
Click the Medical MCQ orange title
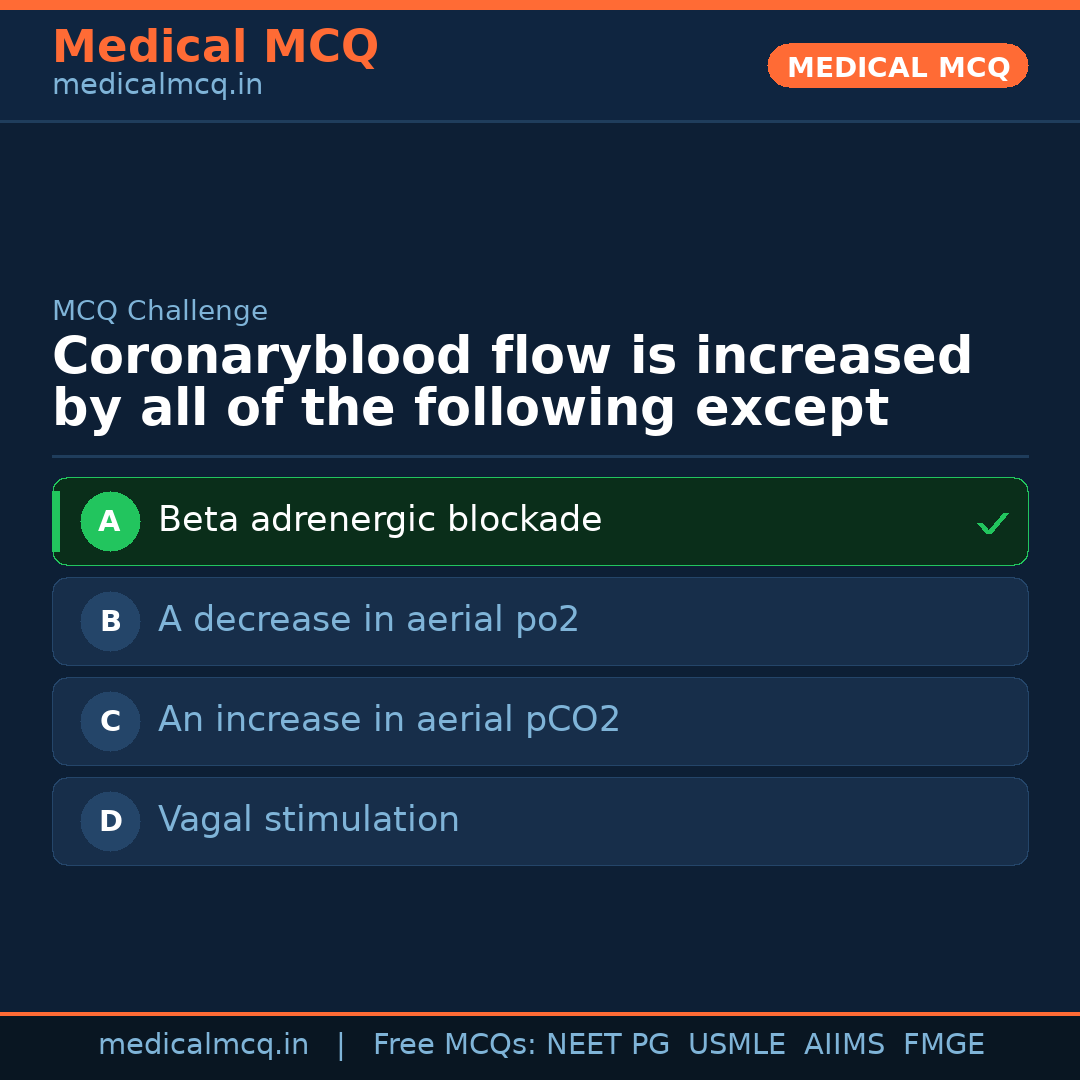tap(215, 47)
